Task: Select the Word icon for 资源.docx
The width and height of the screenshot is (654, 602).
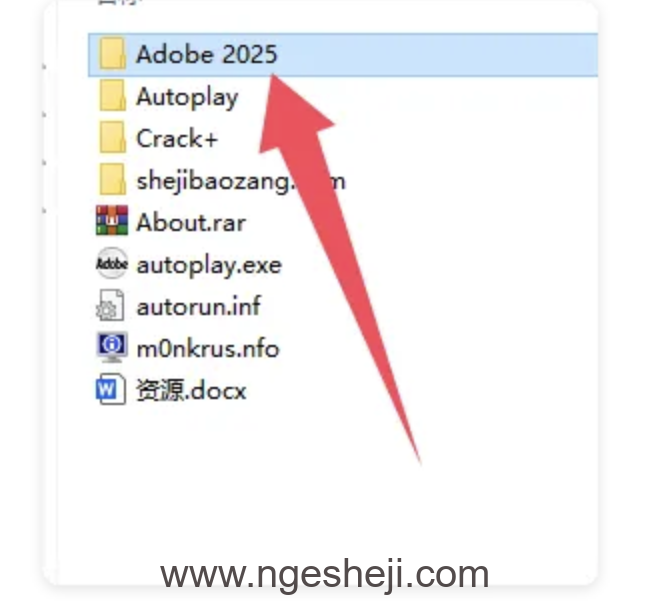Action: point(111,390)
